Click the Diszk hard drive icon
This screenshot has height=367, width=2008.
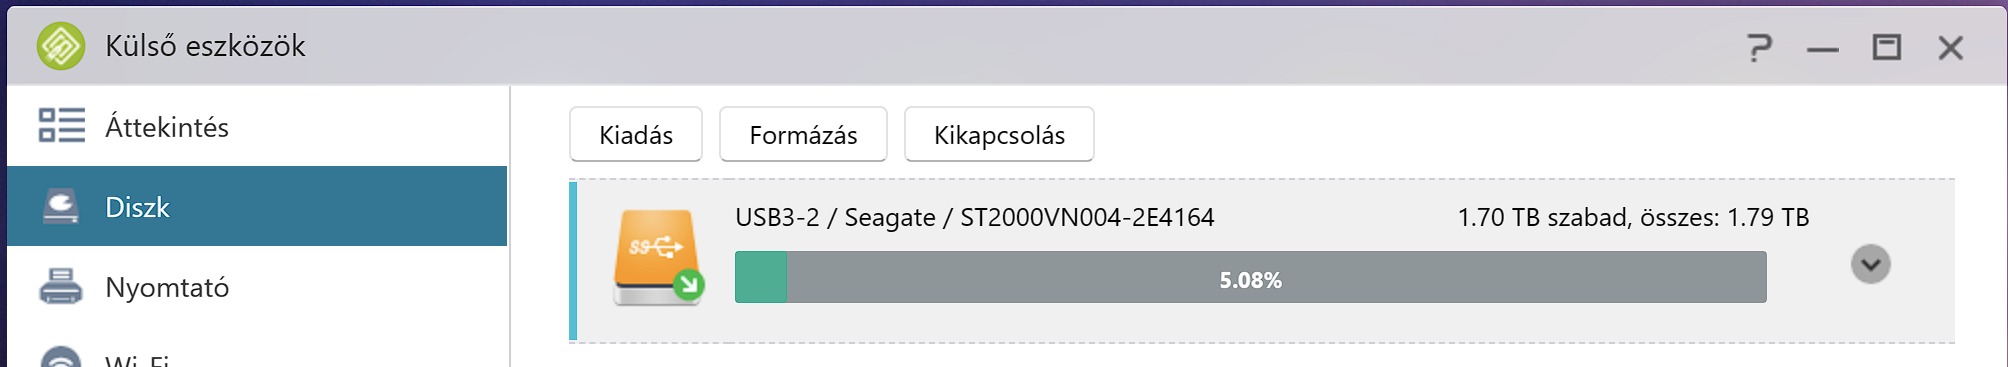61,206
